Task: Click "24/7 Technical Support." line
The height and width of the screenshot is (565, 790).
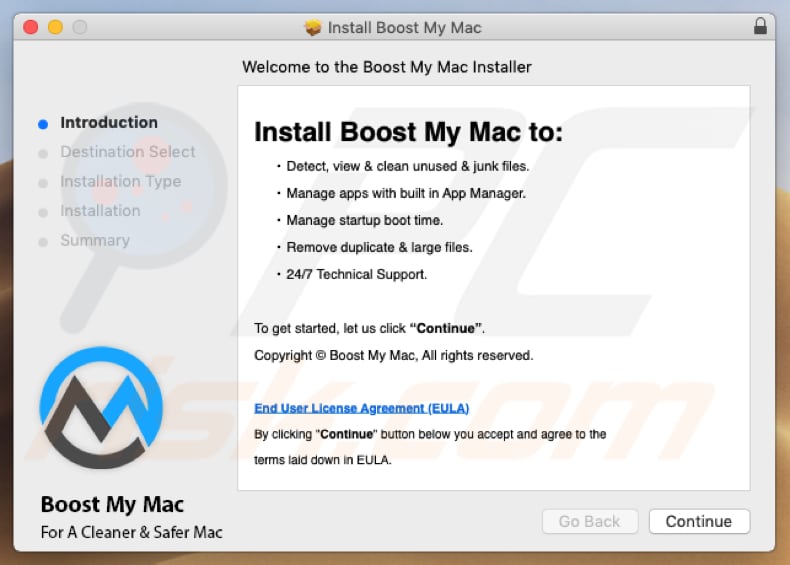Action: point(356,274)
